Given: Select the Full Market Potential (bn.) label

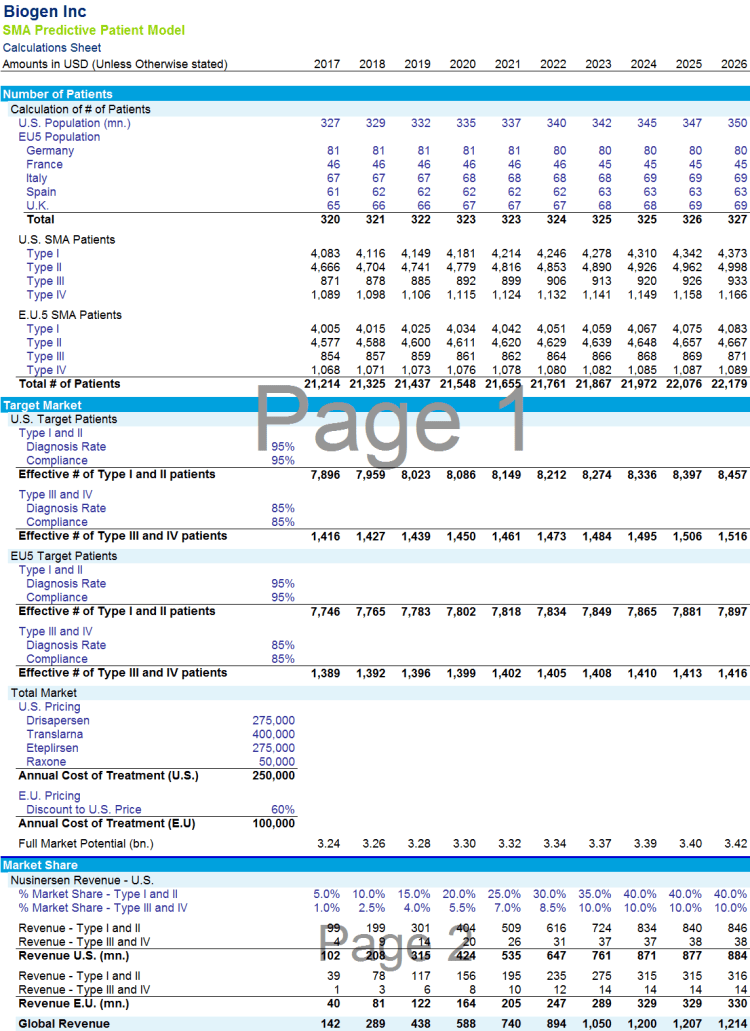Looking at the screenshot, I should click(x=86, y=844).
